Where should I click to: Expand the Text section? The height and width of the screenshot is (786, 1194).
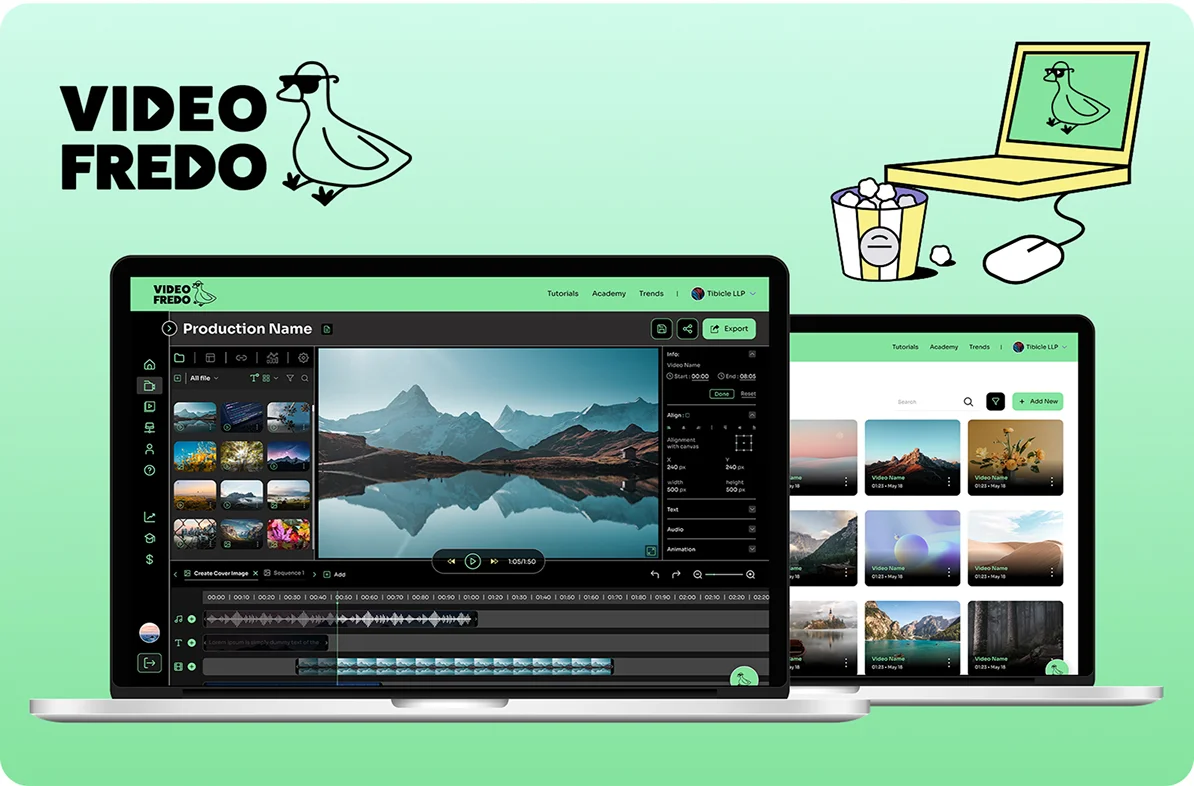pyautogui.click(x=752, y=510)
